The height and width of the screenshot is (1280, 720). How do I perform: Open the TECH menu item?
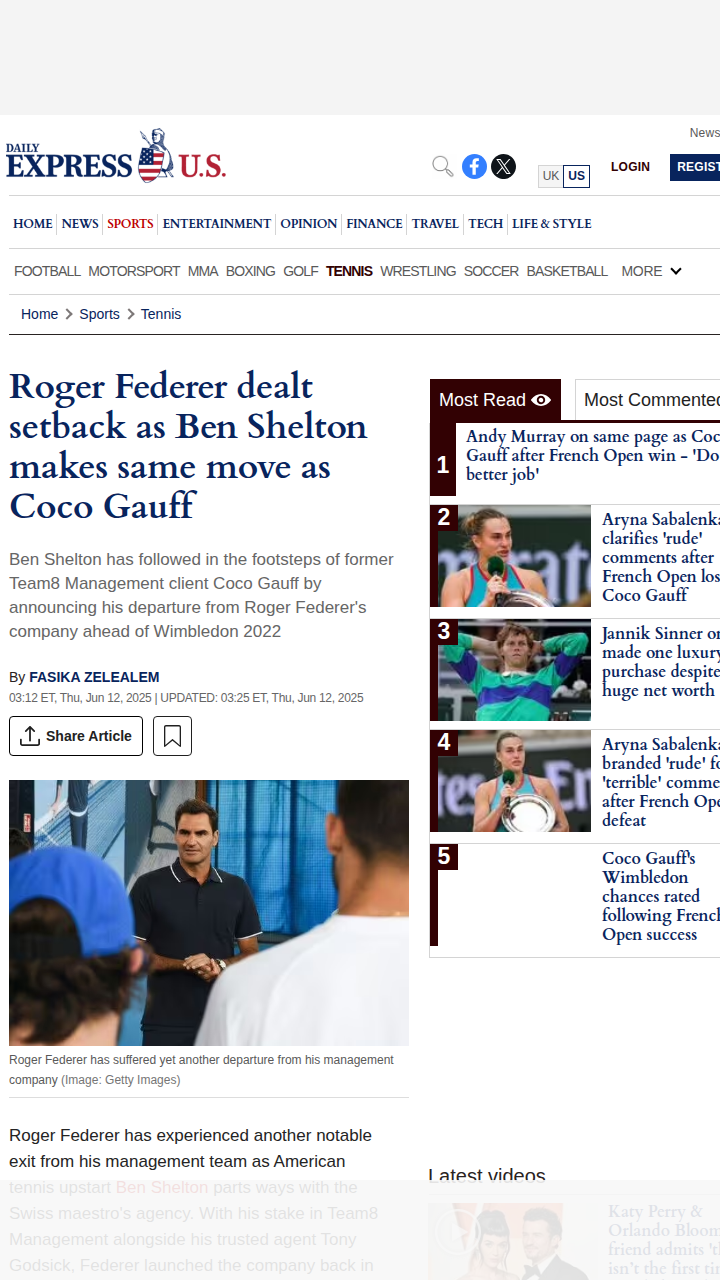[x=486, y=224]
